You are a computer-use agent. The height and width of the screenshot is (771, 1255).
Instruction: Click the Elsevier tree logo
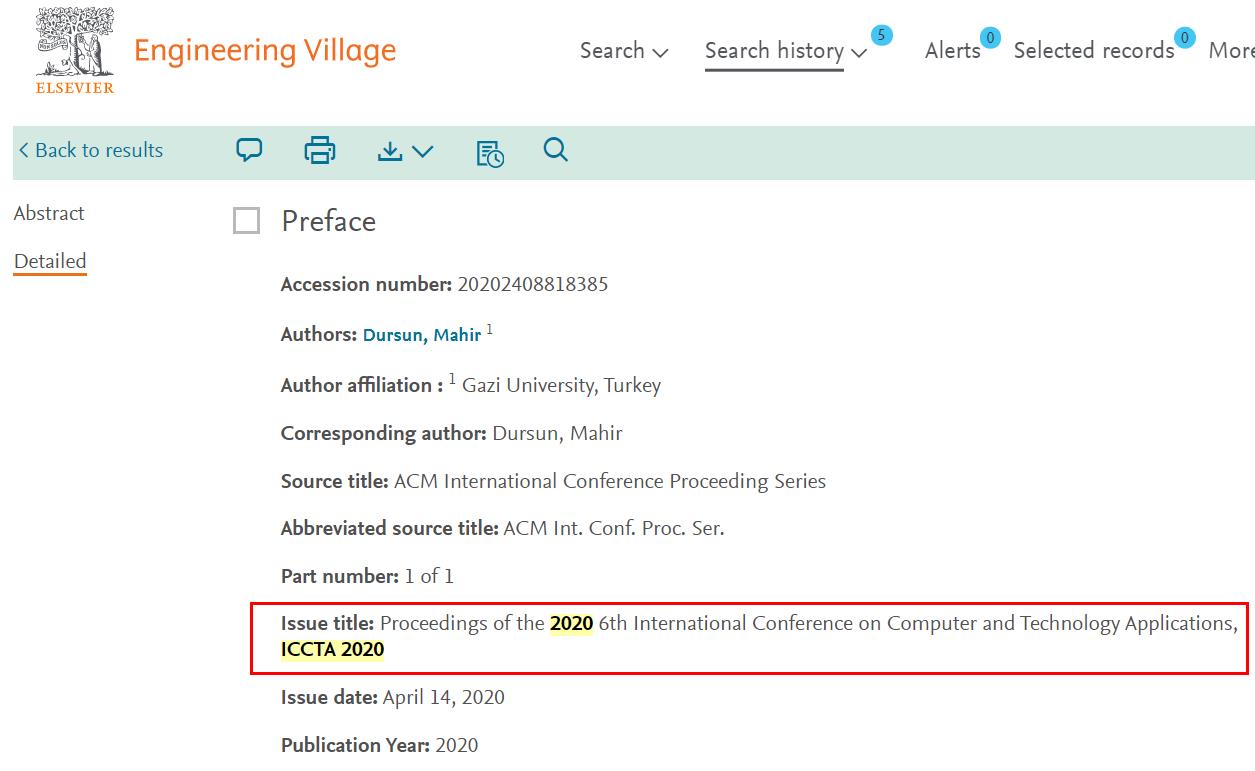75,47
